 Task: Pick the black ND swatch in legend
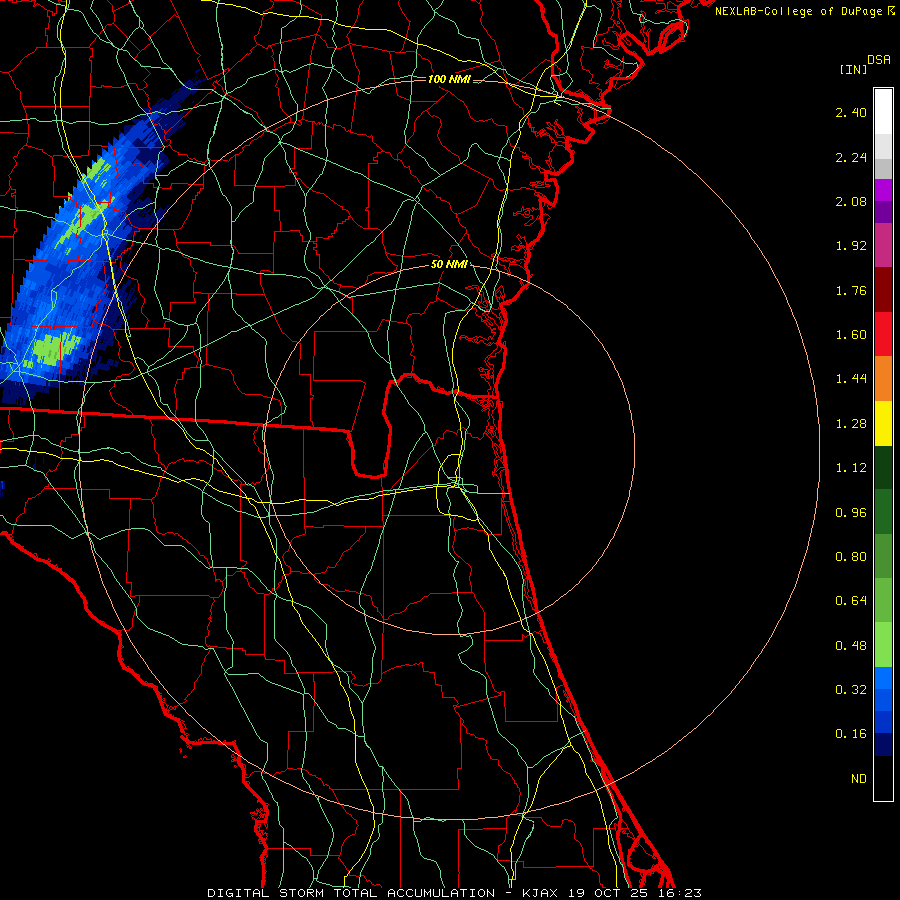(x=883, y=778)
